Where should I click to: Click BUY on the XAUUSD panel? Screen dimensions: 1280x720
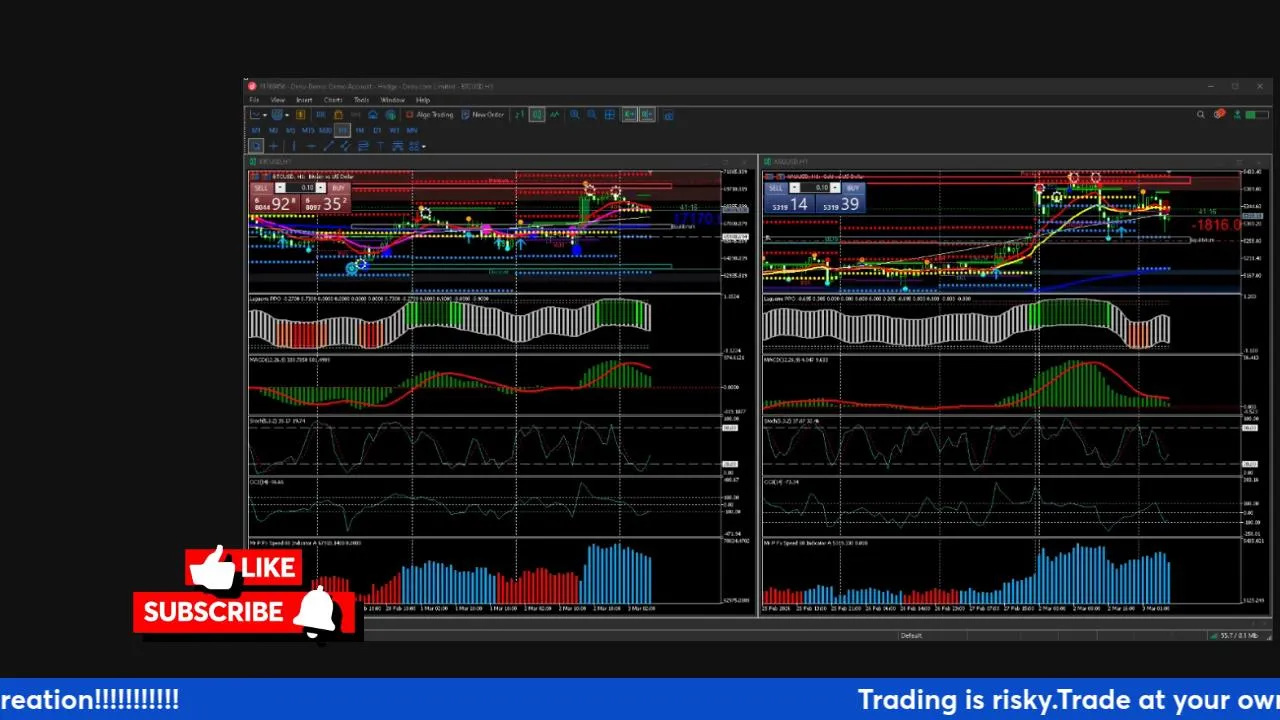pyautogui.click(x=853, y=188)
